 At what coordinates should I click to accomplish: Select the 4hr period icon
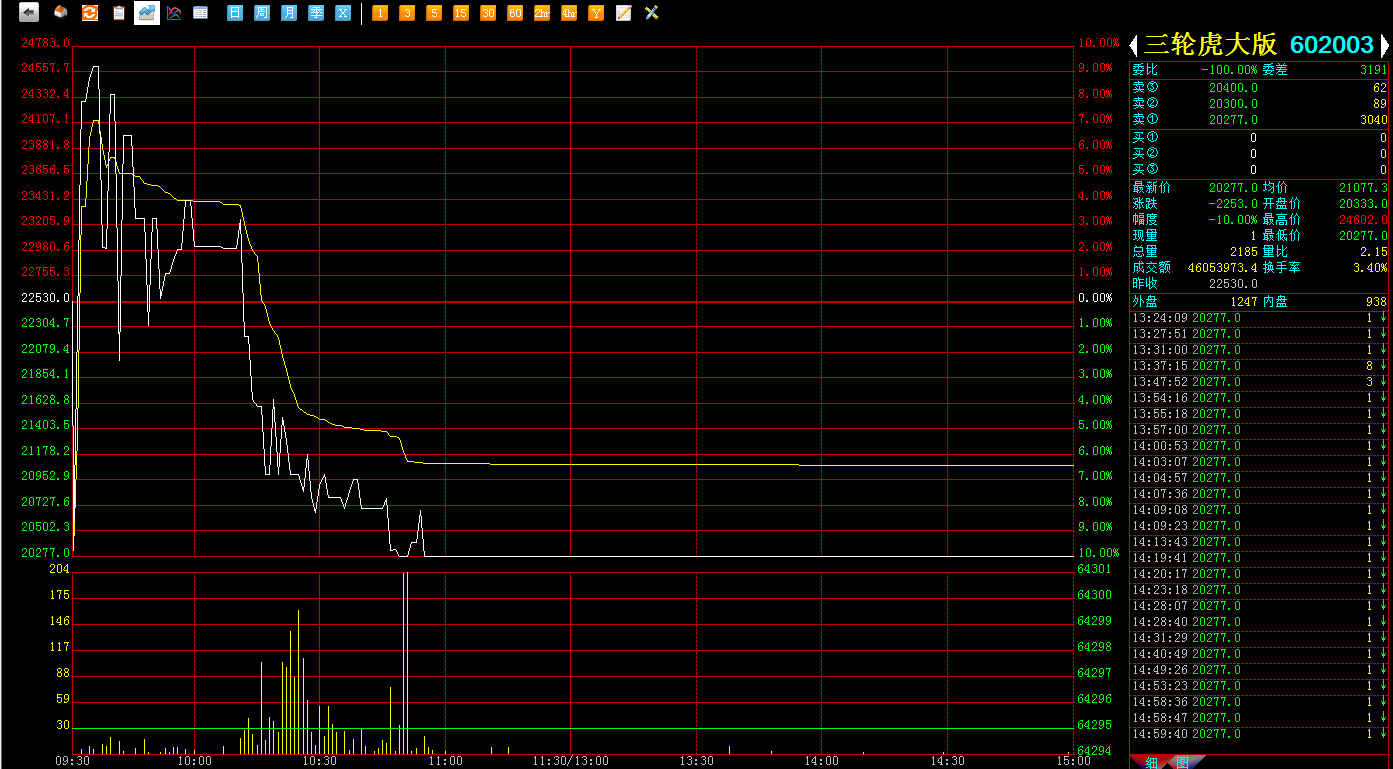(x=569, y=13)
